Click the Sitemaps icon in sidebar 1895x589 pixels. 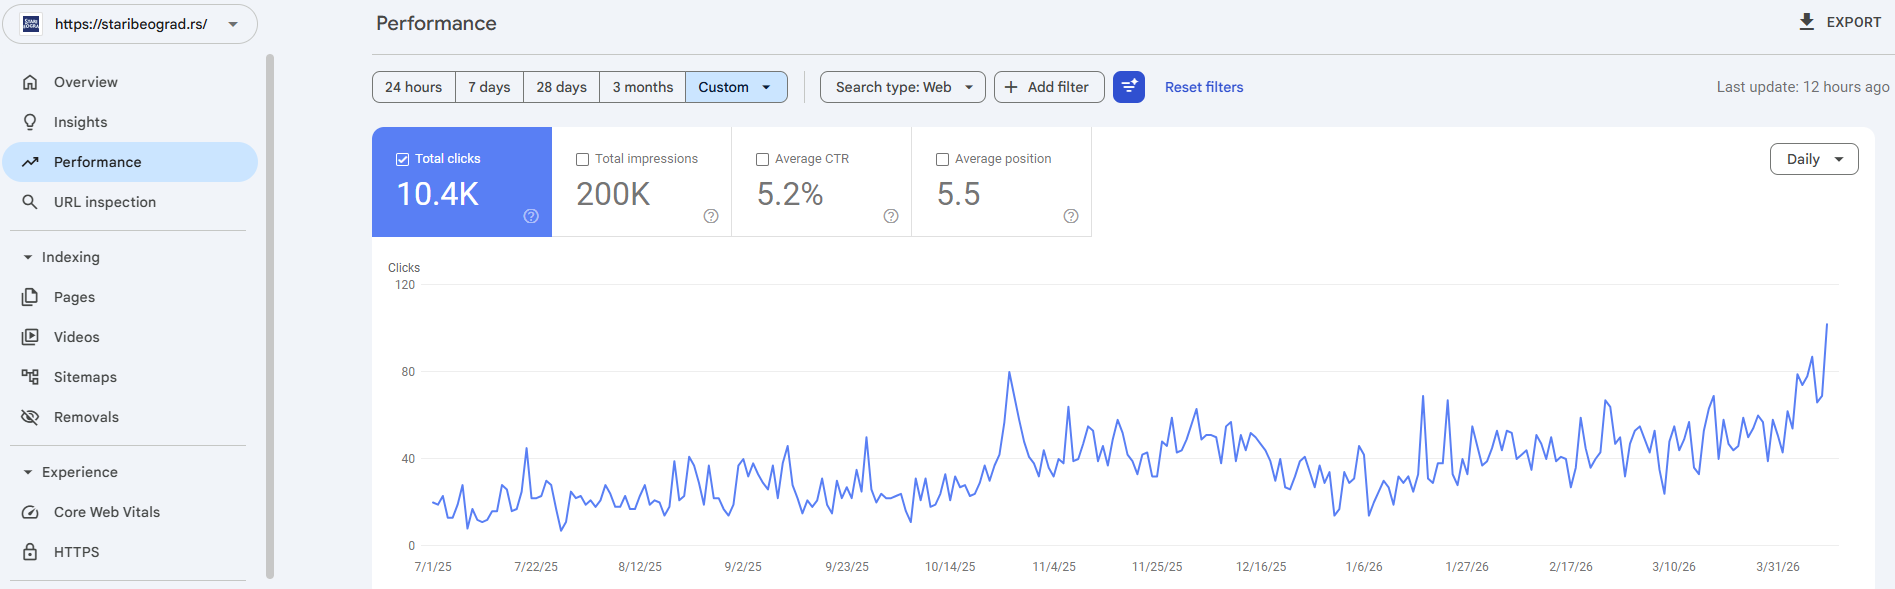tap(30, 377)
